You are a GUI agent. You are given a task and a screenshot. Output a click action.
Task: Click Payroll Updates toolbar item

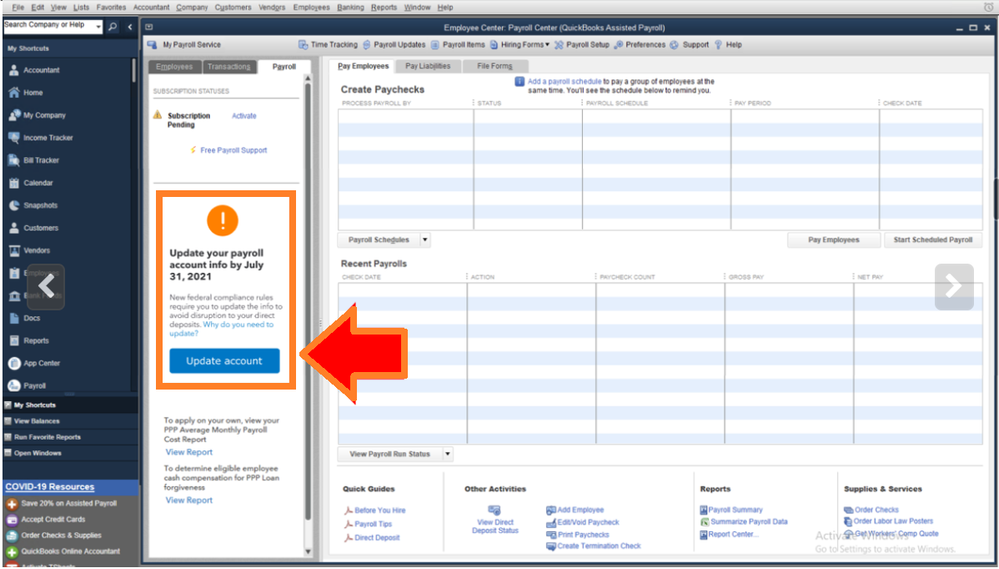[394, 45]
